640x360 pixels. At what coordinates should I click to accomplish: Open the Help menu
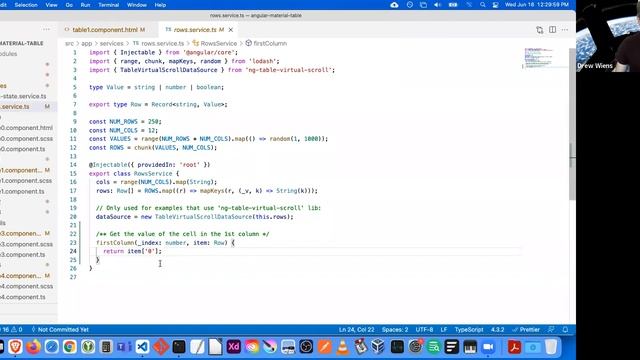160,5
